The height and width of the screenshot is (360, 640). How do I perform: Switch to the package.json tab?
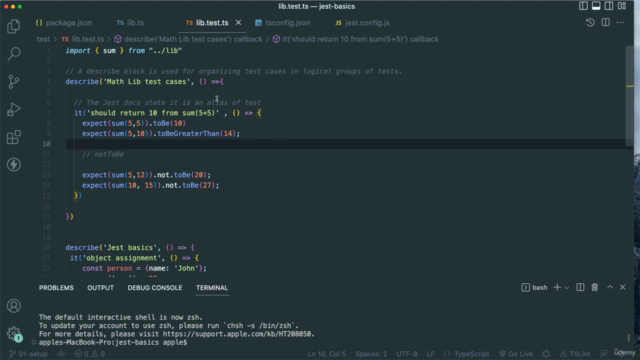(x=64, y=23)
